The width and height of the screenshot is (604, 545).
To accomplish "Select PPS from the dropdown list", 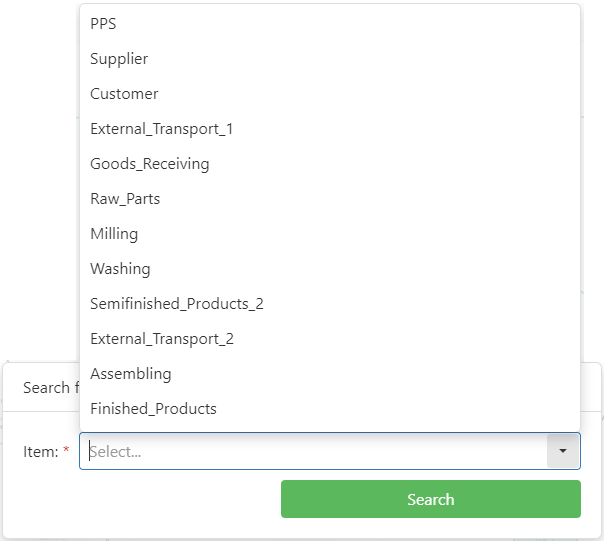I will point(103,24).
